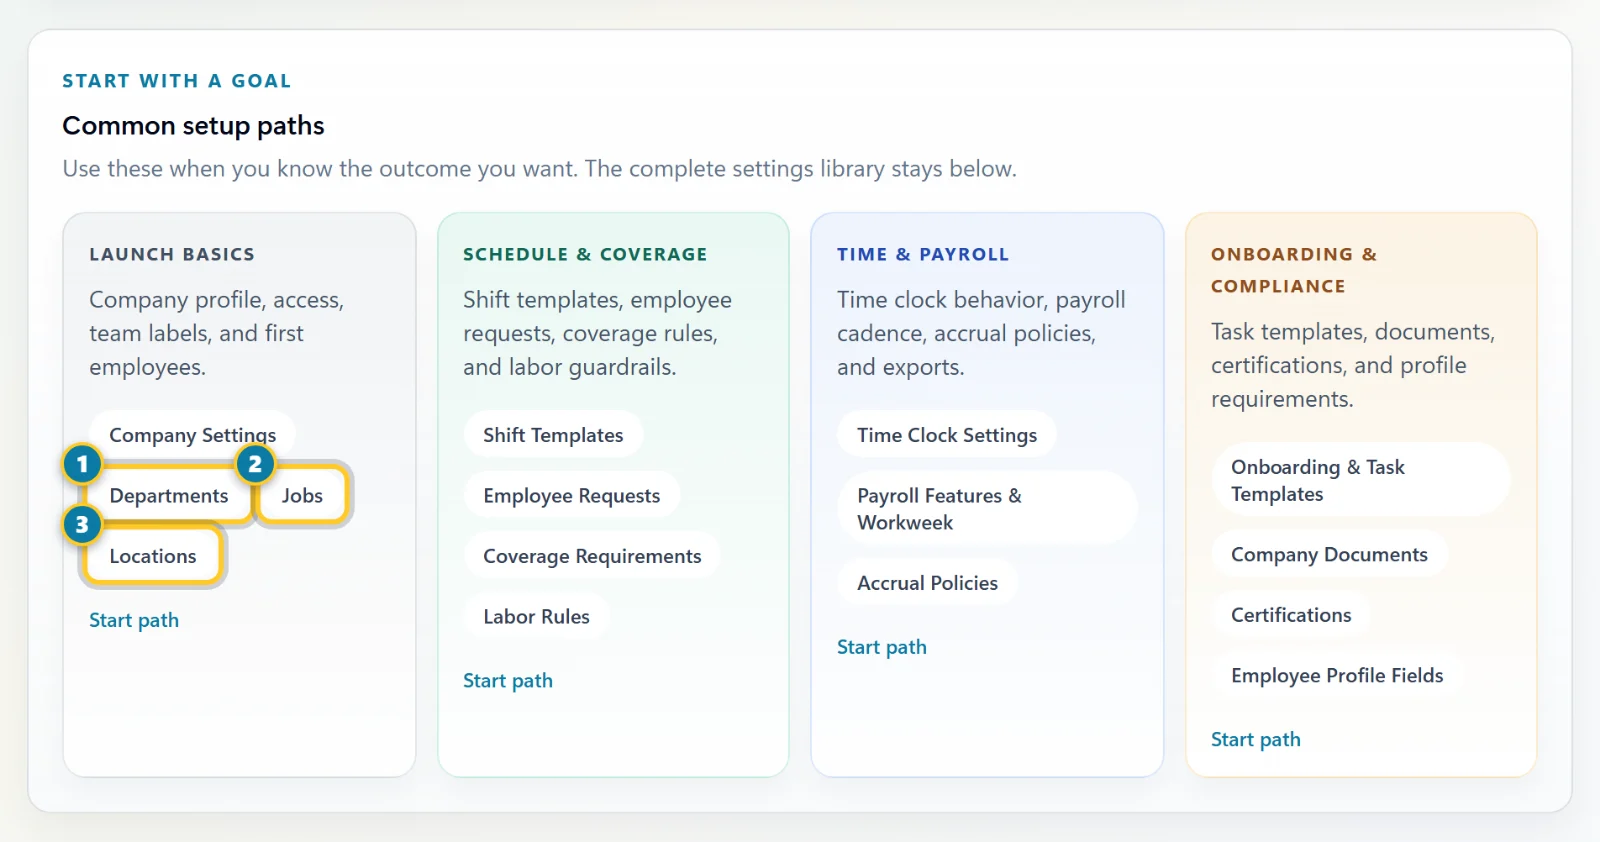Open Coverage Requirements chip
The height and width of the screenshot is (842, 1600).
(x=592, y=556)
